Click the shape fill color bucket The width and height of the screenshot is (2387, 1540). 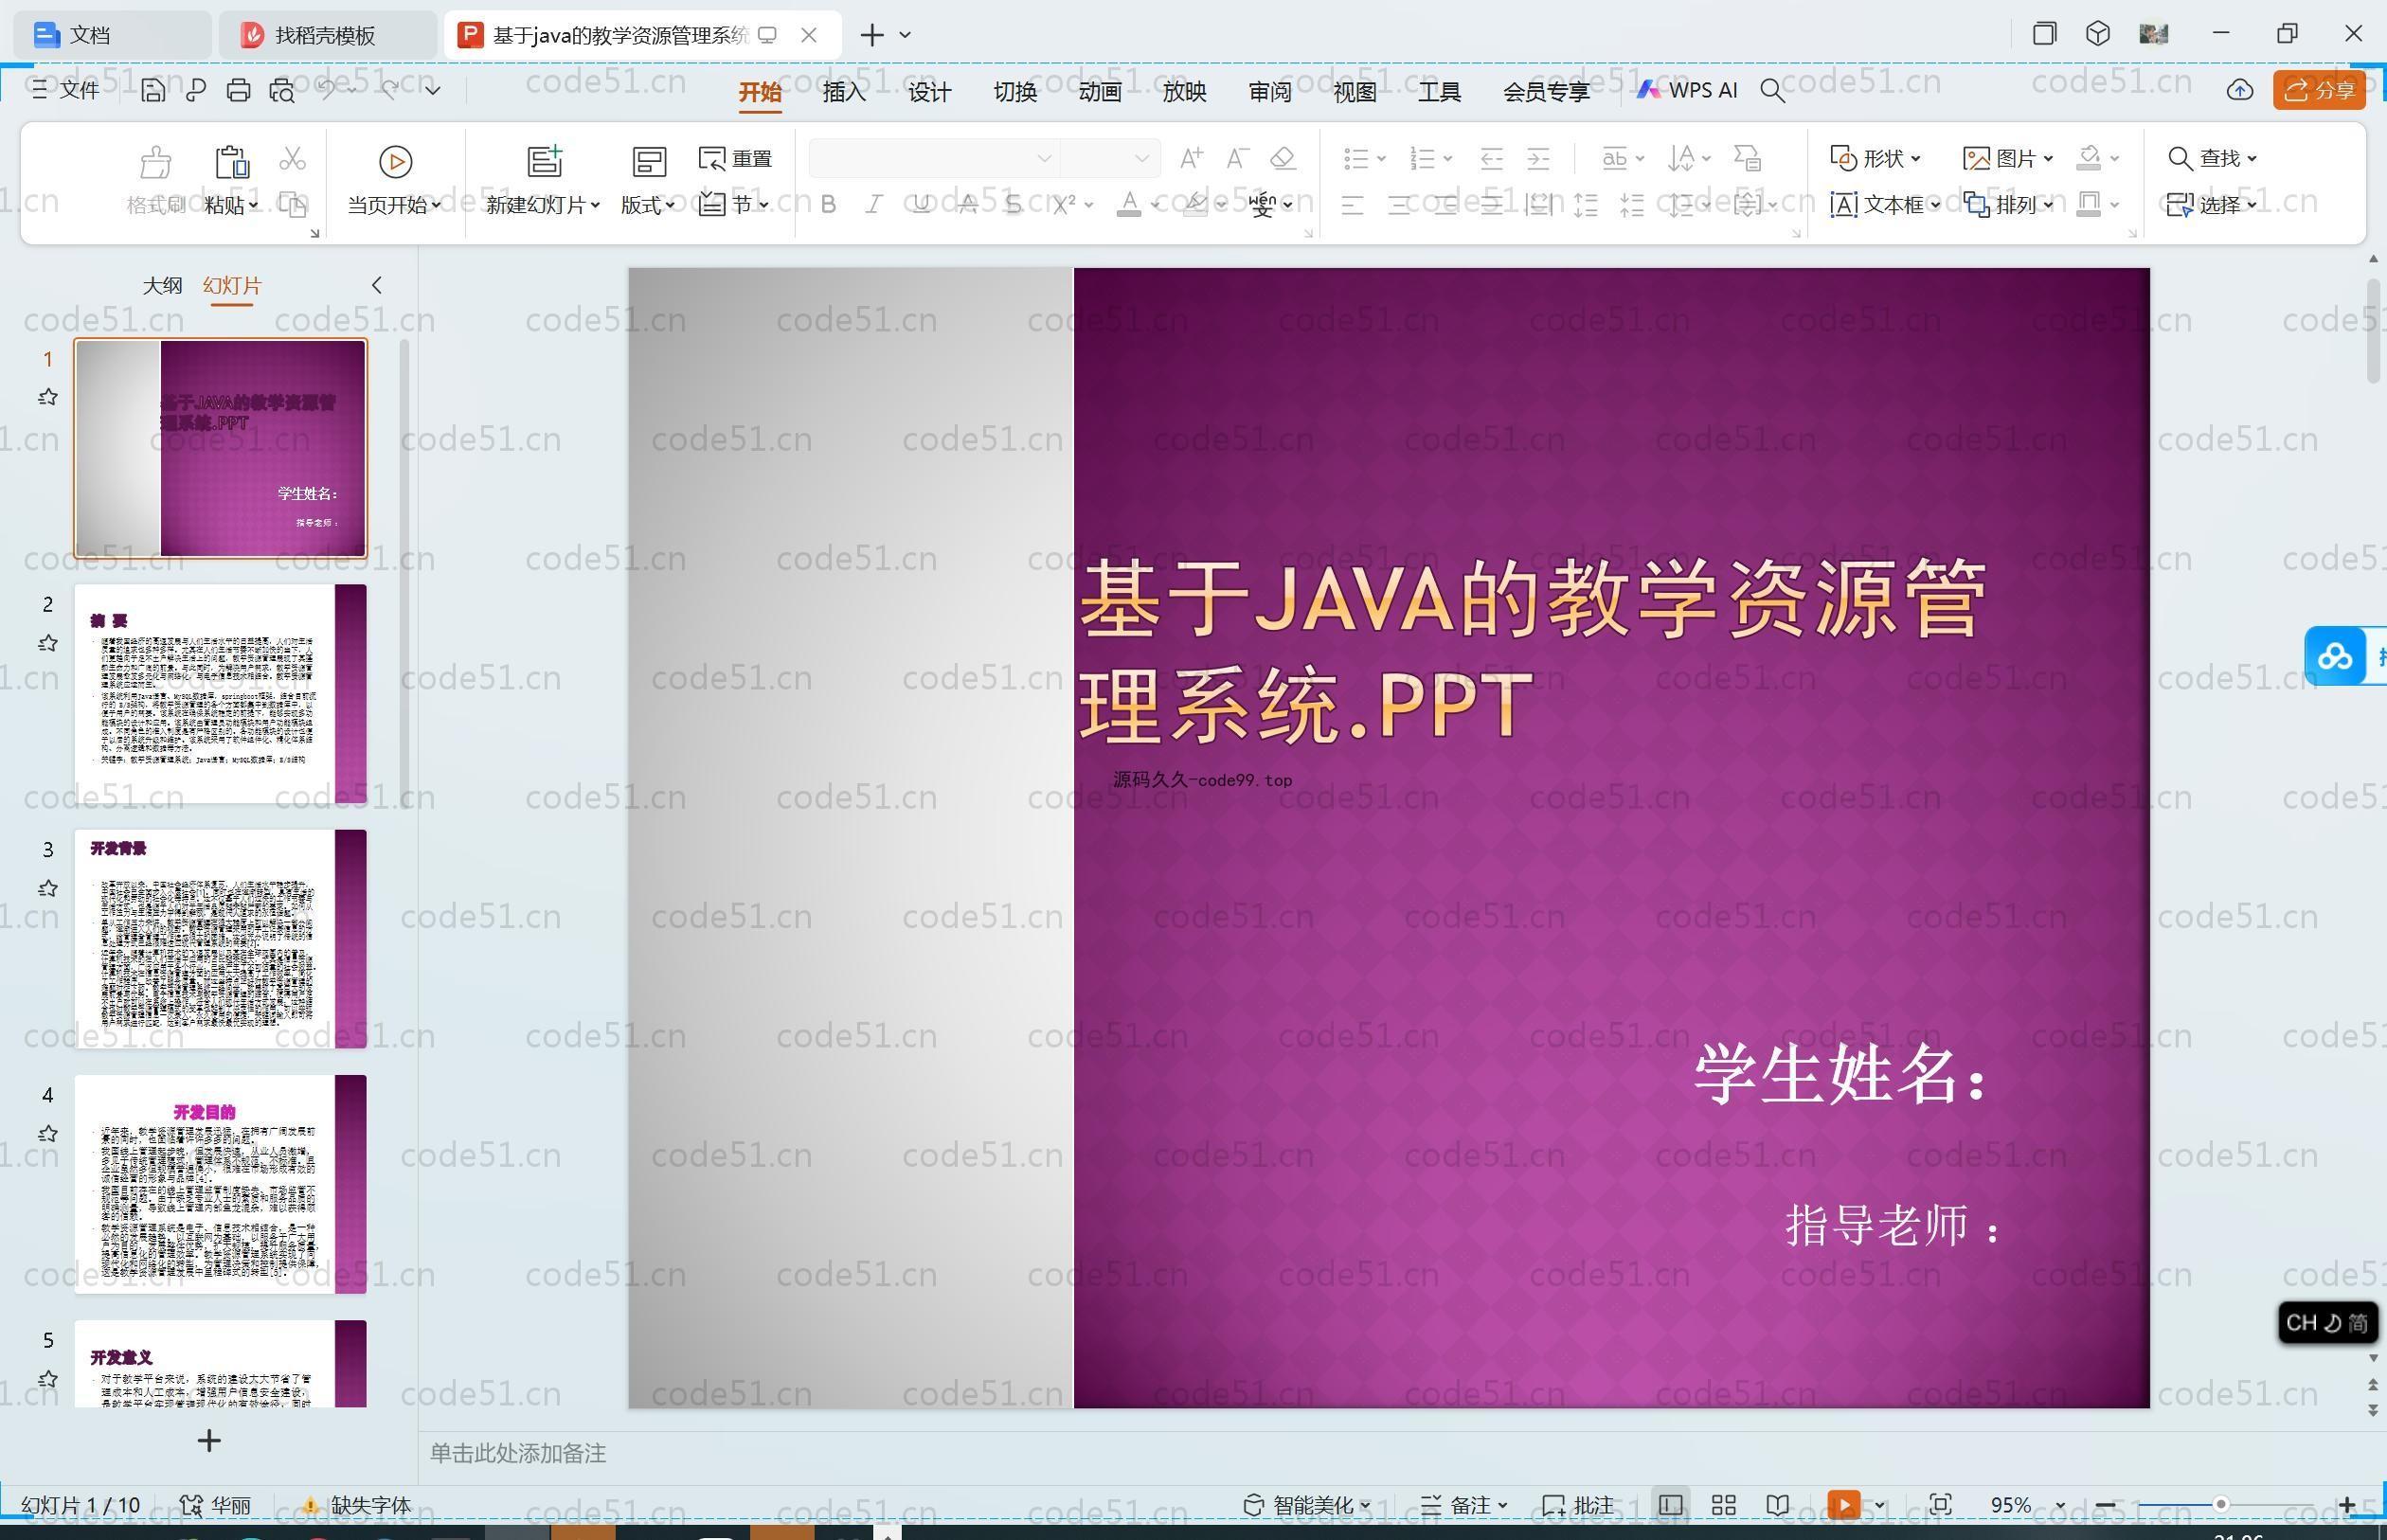(2088, 158)
